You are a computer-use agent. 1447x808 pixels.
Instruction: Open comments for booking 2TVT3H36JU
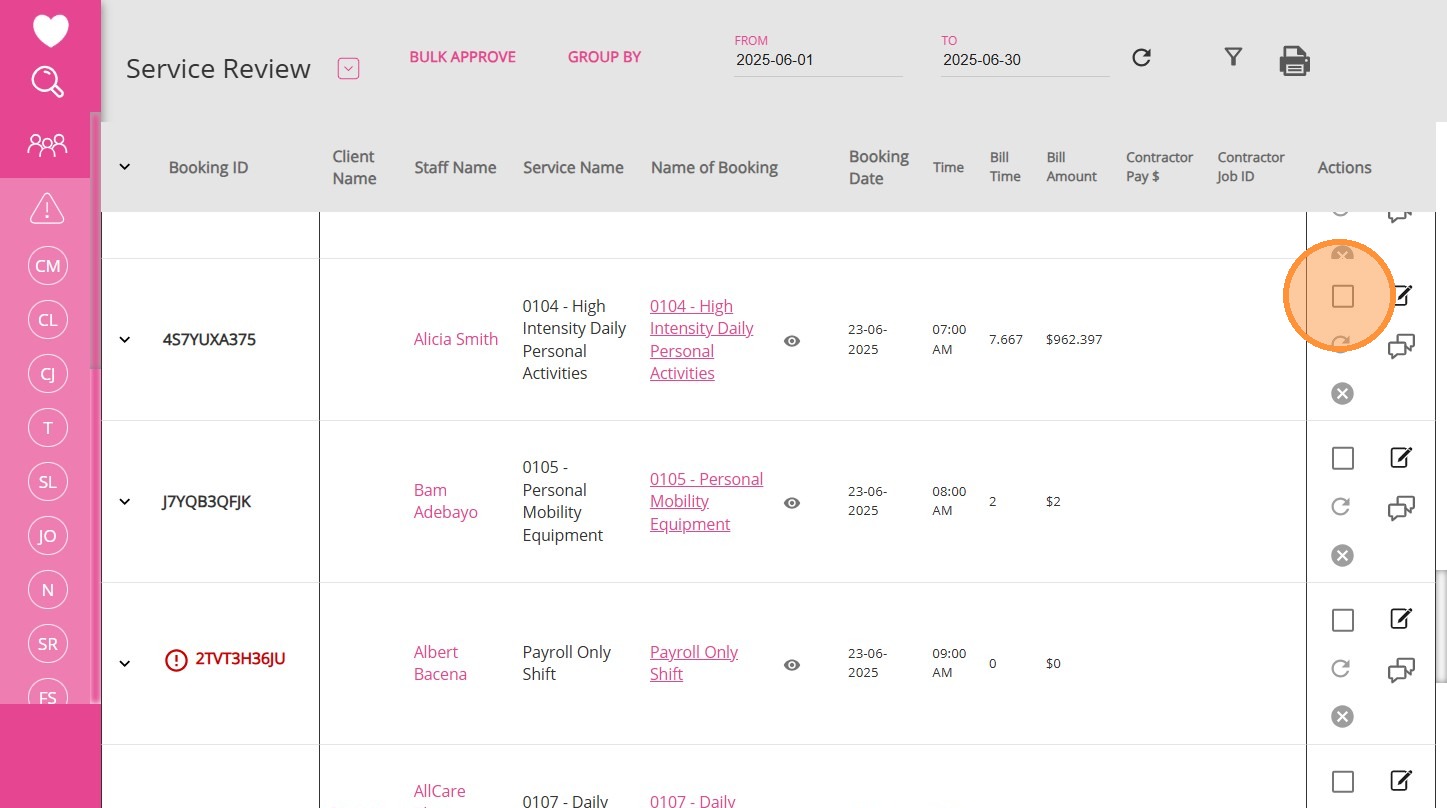click(x=1401, y=671)
